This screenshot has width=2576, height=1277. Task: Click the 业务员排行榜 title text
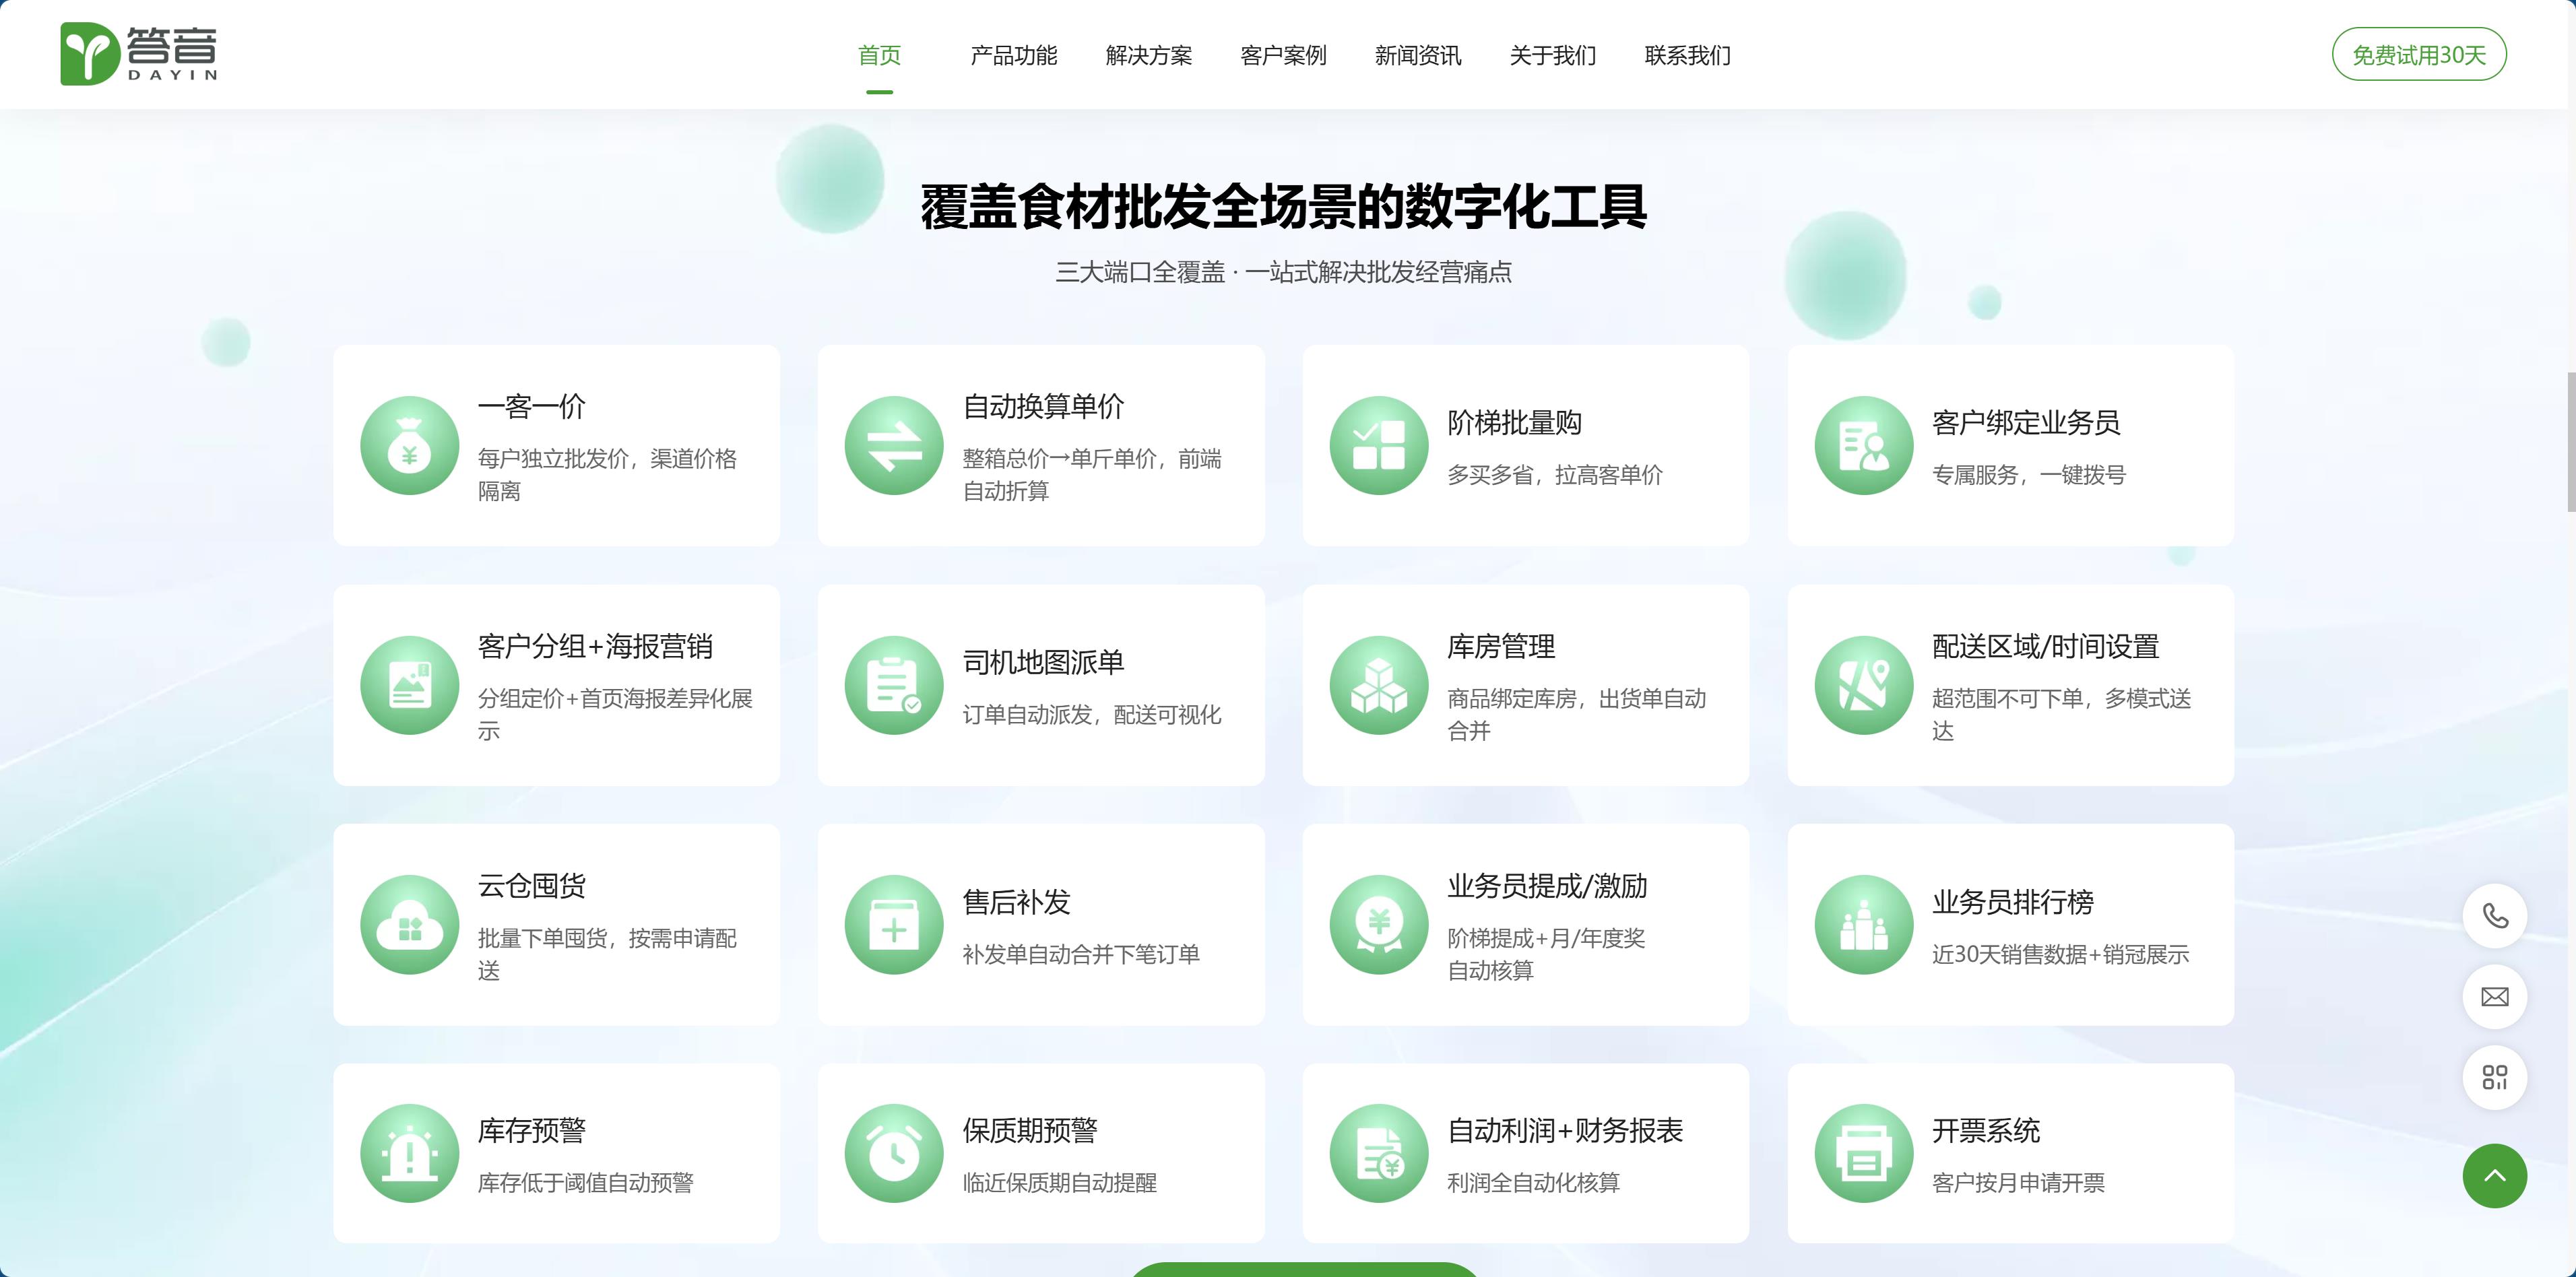[2013, 902]
